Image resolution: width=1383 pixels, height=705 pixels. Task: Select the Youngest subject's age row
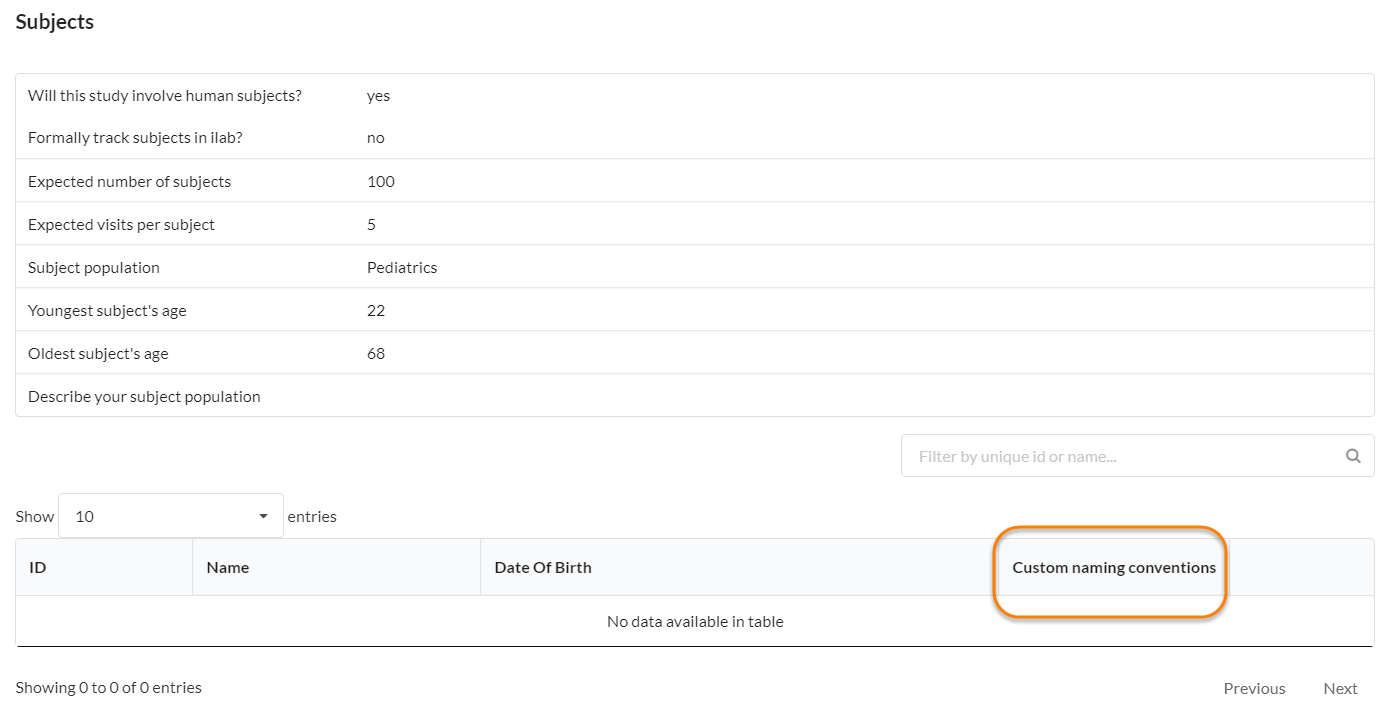click(x=107, y=310)
